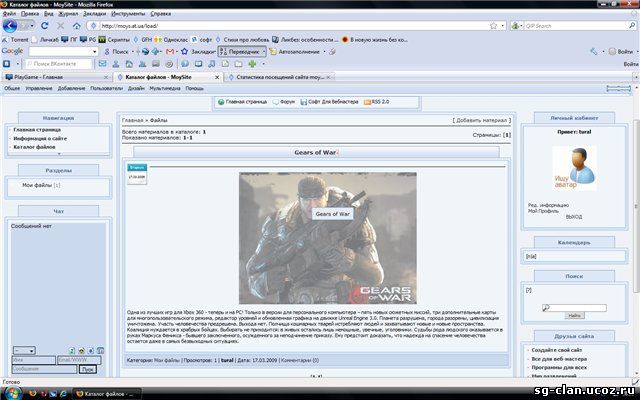
Task: Click Автозаполнение in Google toolbar
Action: 294,51
